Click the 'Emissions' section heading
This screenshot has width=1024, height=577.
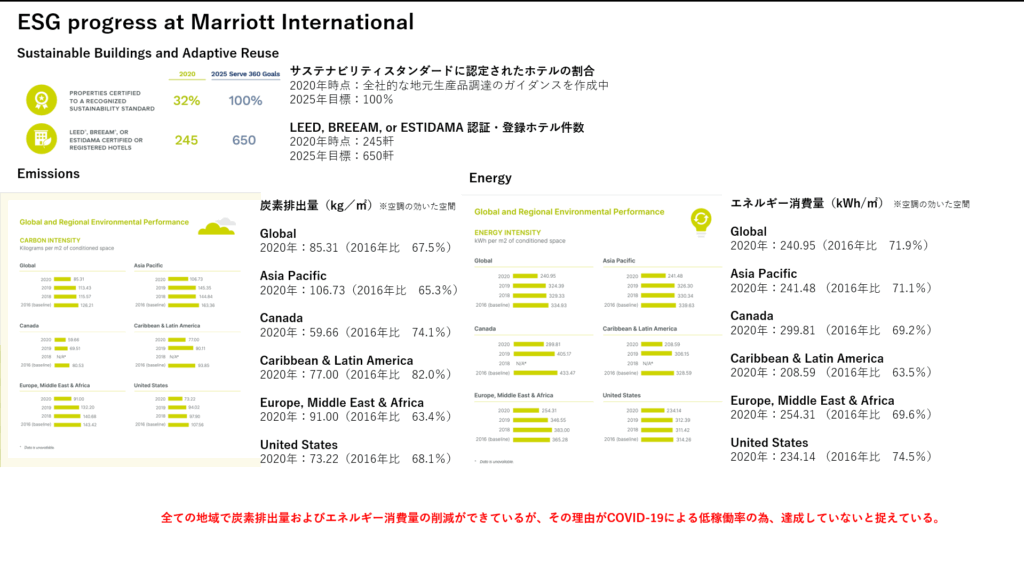48,174
